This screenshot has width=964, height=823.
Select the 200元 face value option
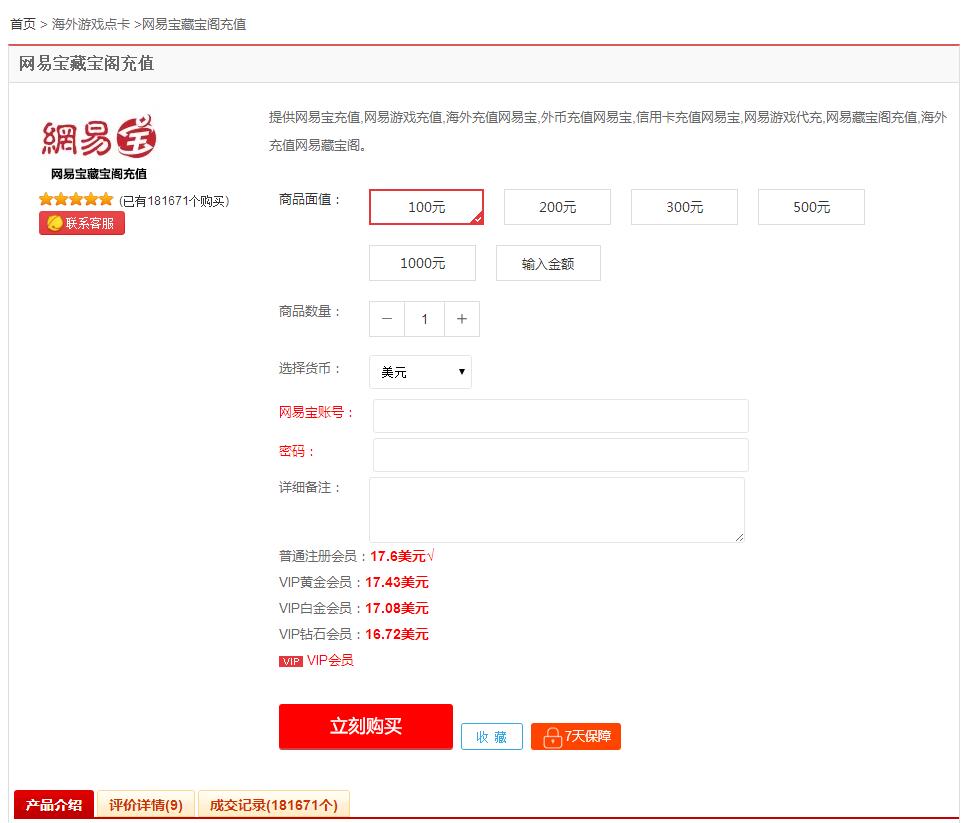click(557, 207)
